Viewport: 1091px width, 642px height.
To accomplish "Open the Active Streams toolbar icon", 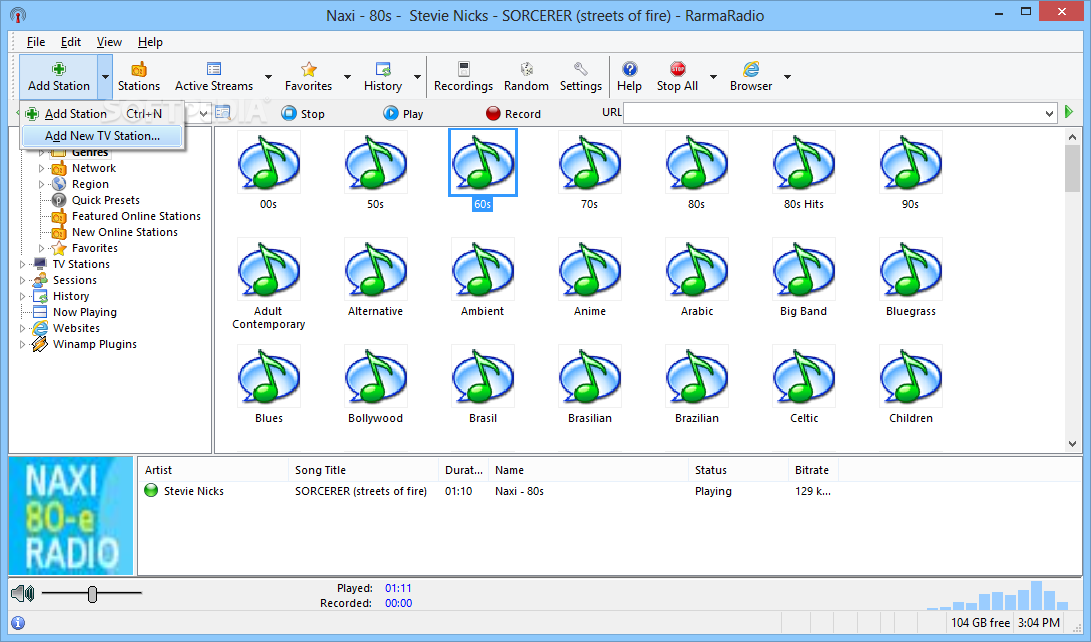I will click(x=214, y=77).
